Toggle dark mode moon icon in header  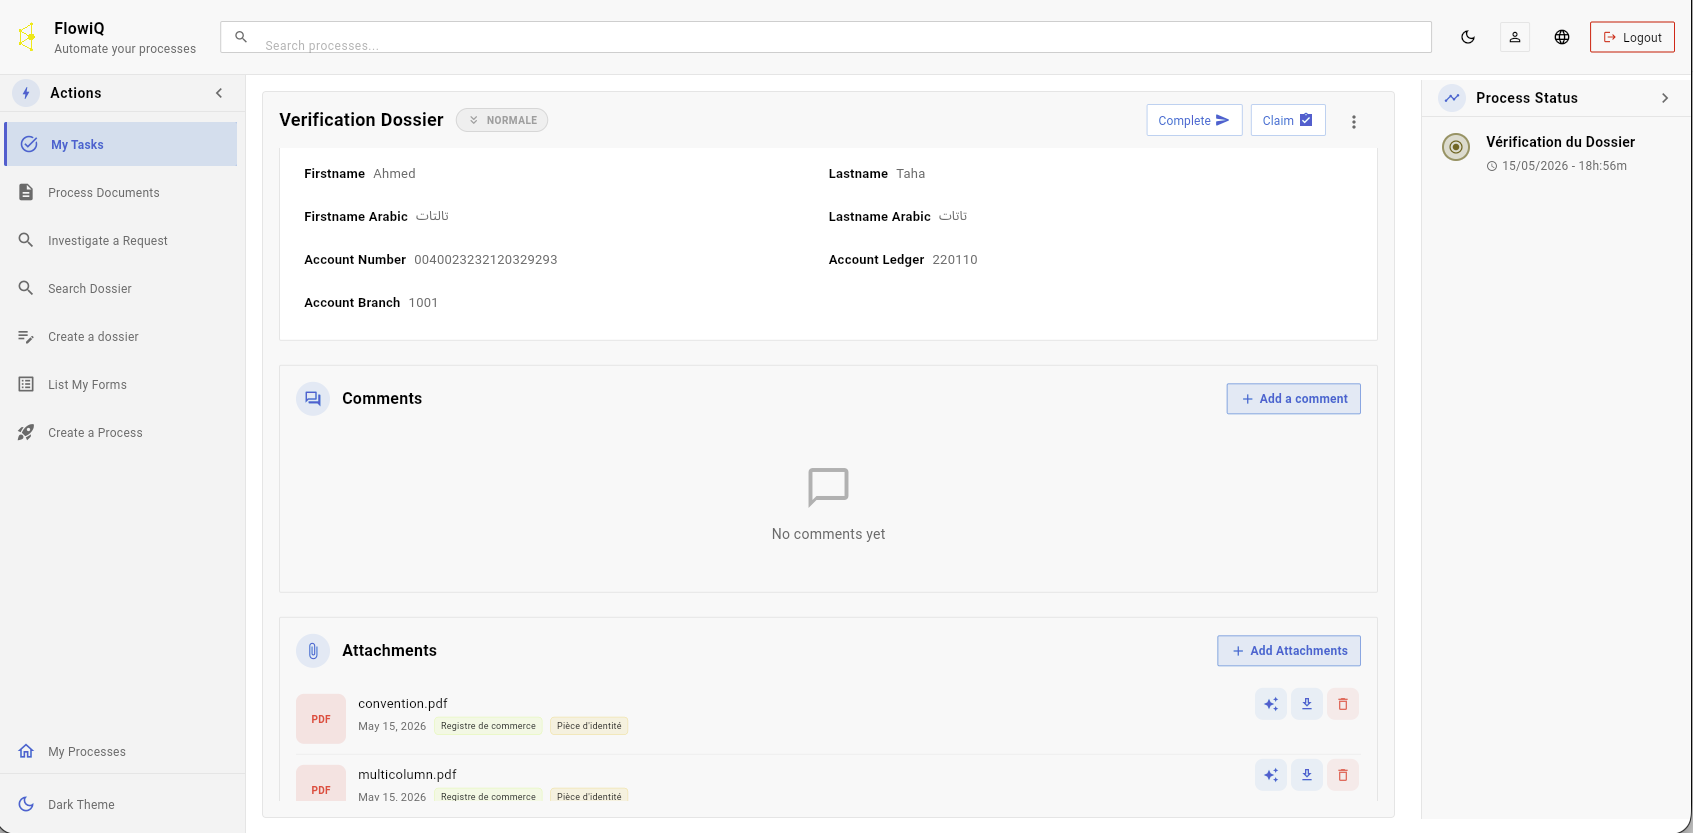point(1468,37)
